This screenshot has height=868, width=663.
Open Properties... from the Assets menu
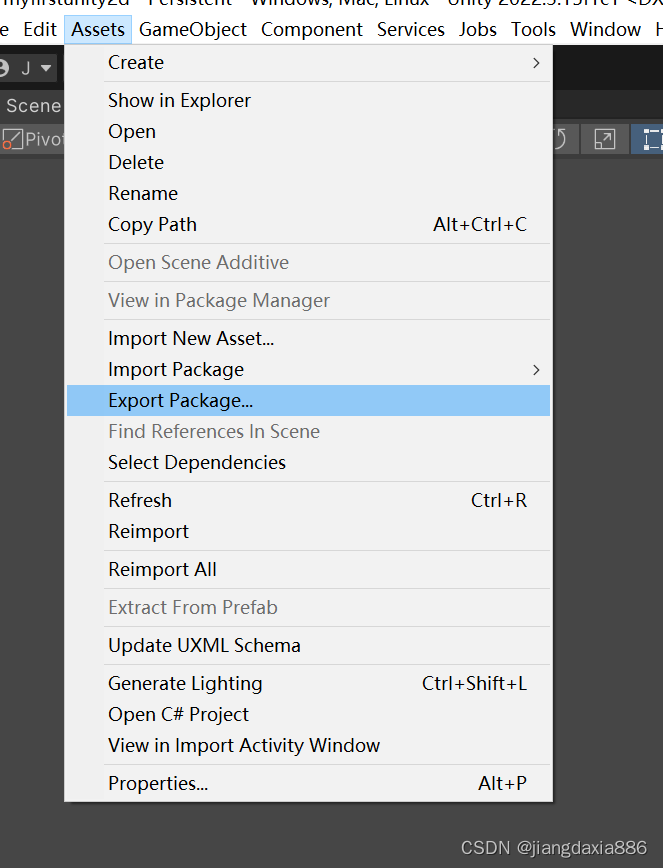[x=308, y=784]
